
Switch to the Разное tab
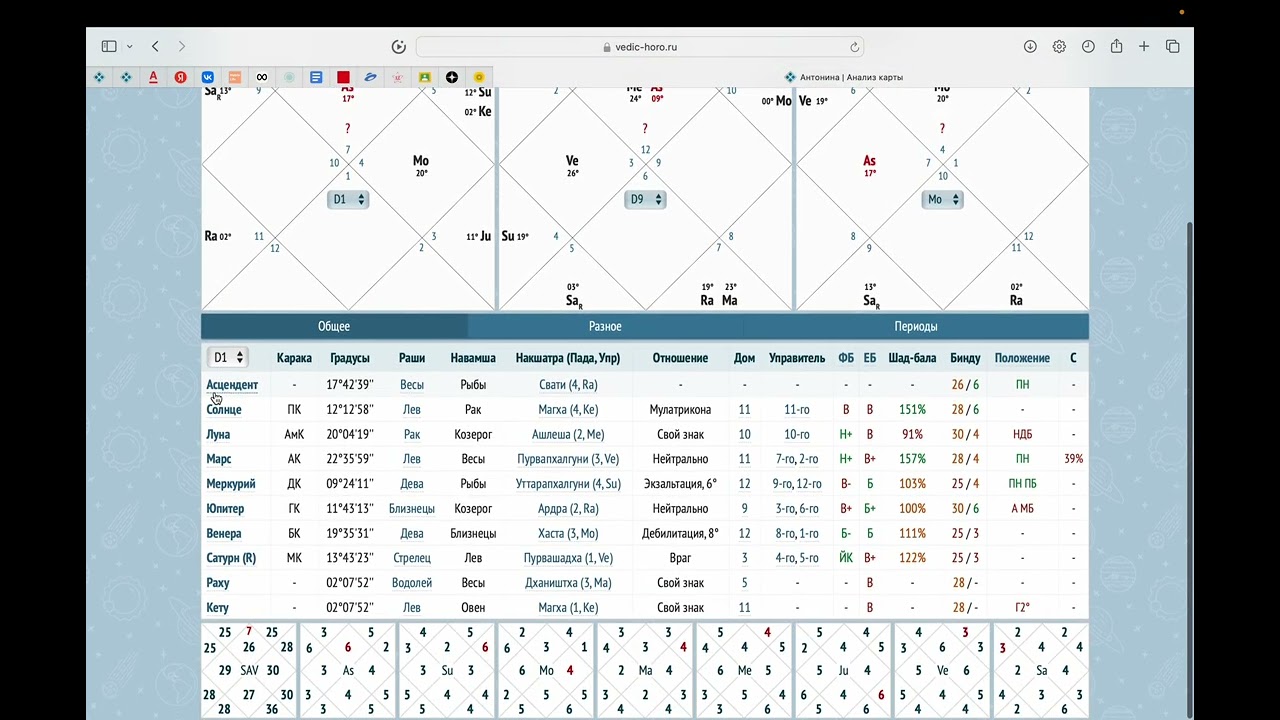(605, 326)
